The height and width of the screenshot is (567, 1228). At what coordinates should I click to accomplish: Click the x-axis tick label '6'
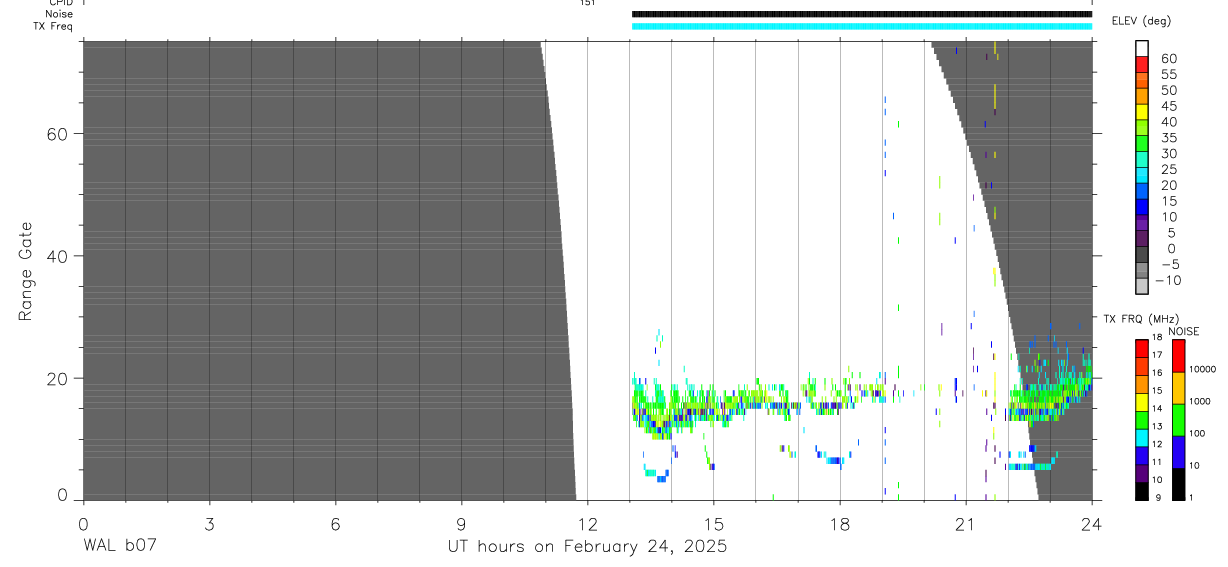point(335,523)
